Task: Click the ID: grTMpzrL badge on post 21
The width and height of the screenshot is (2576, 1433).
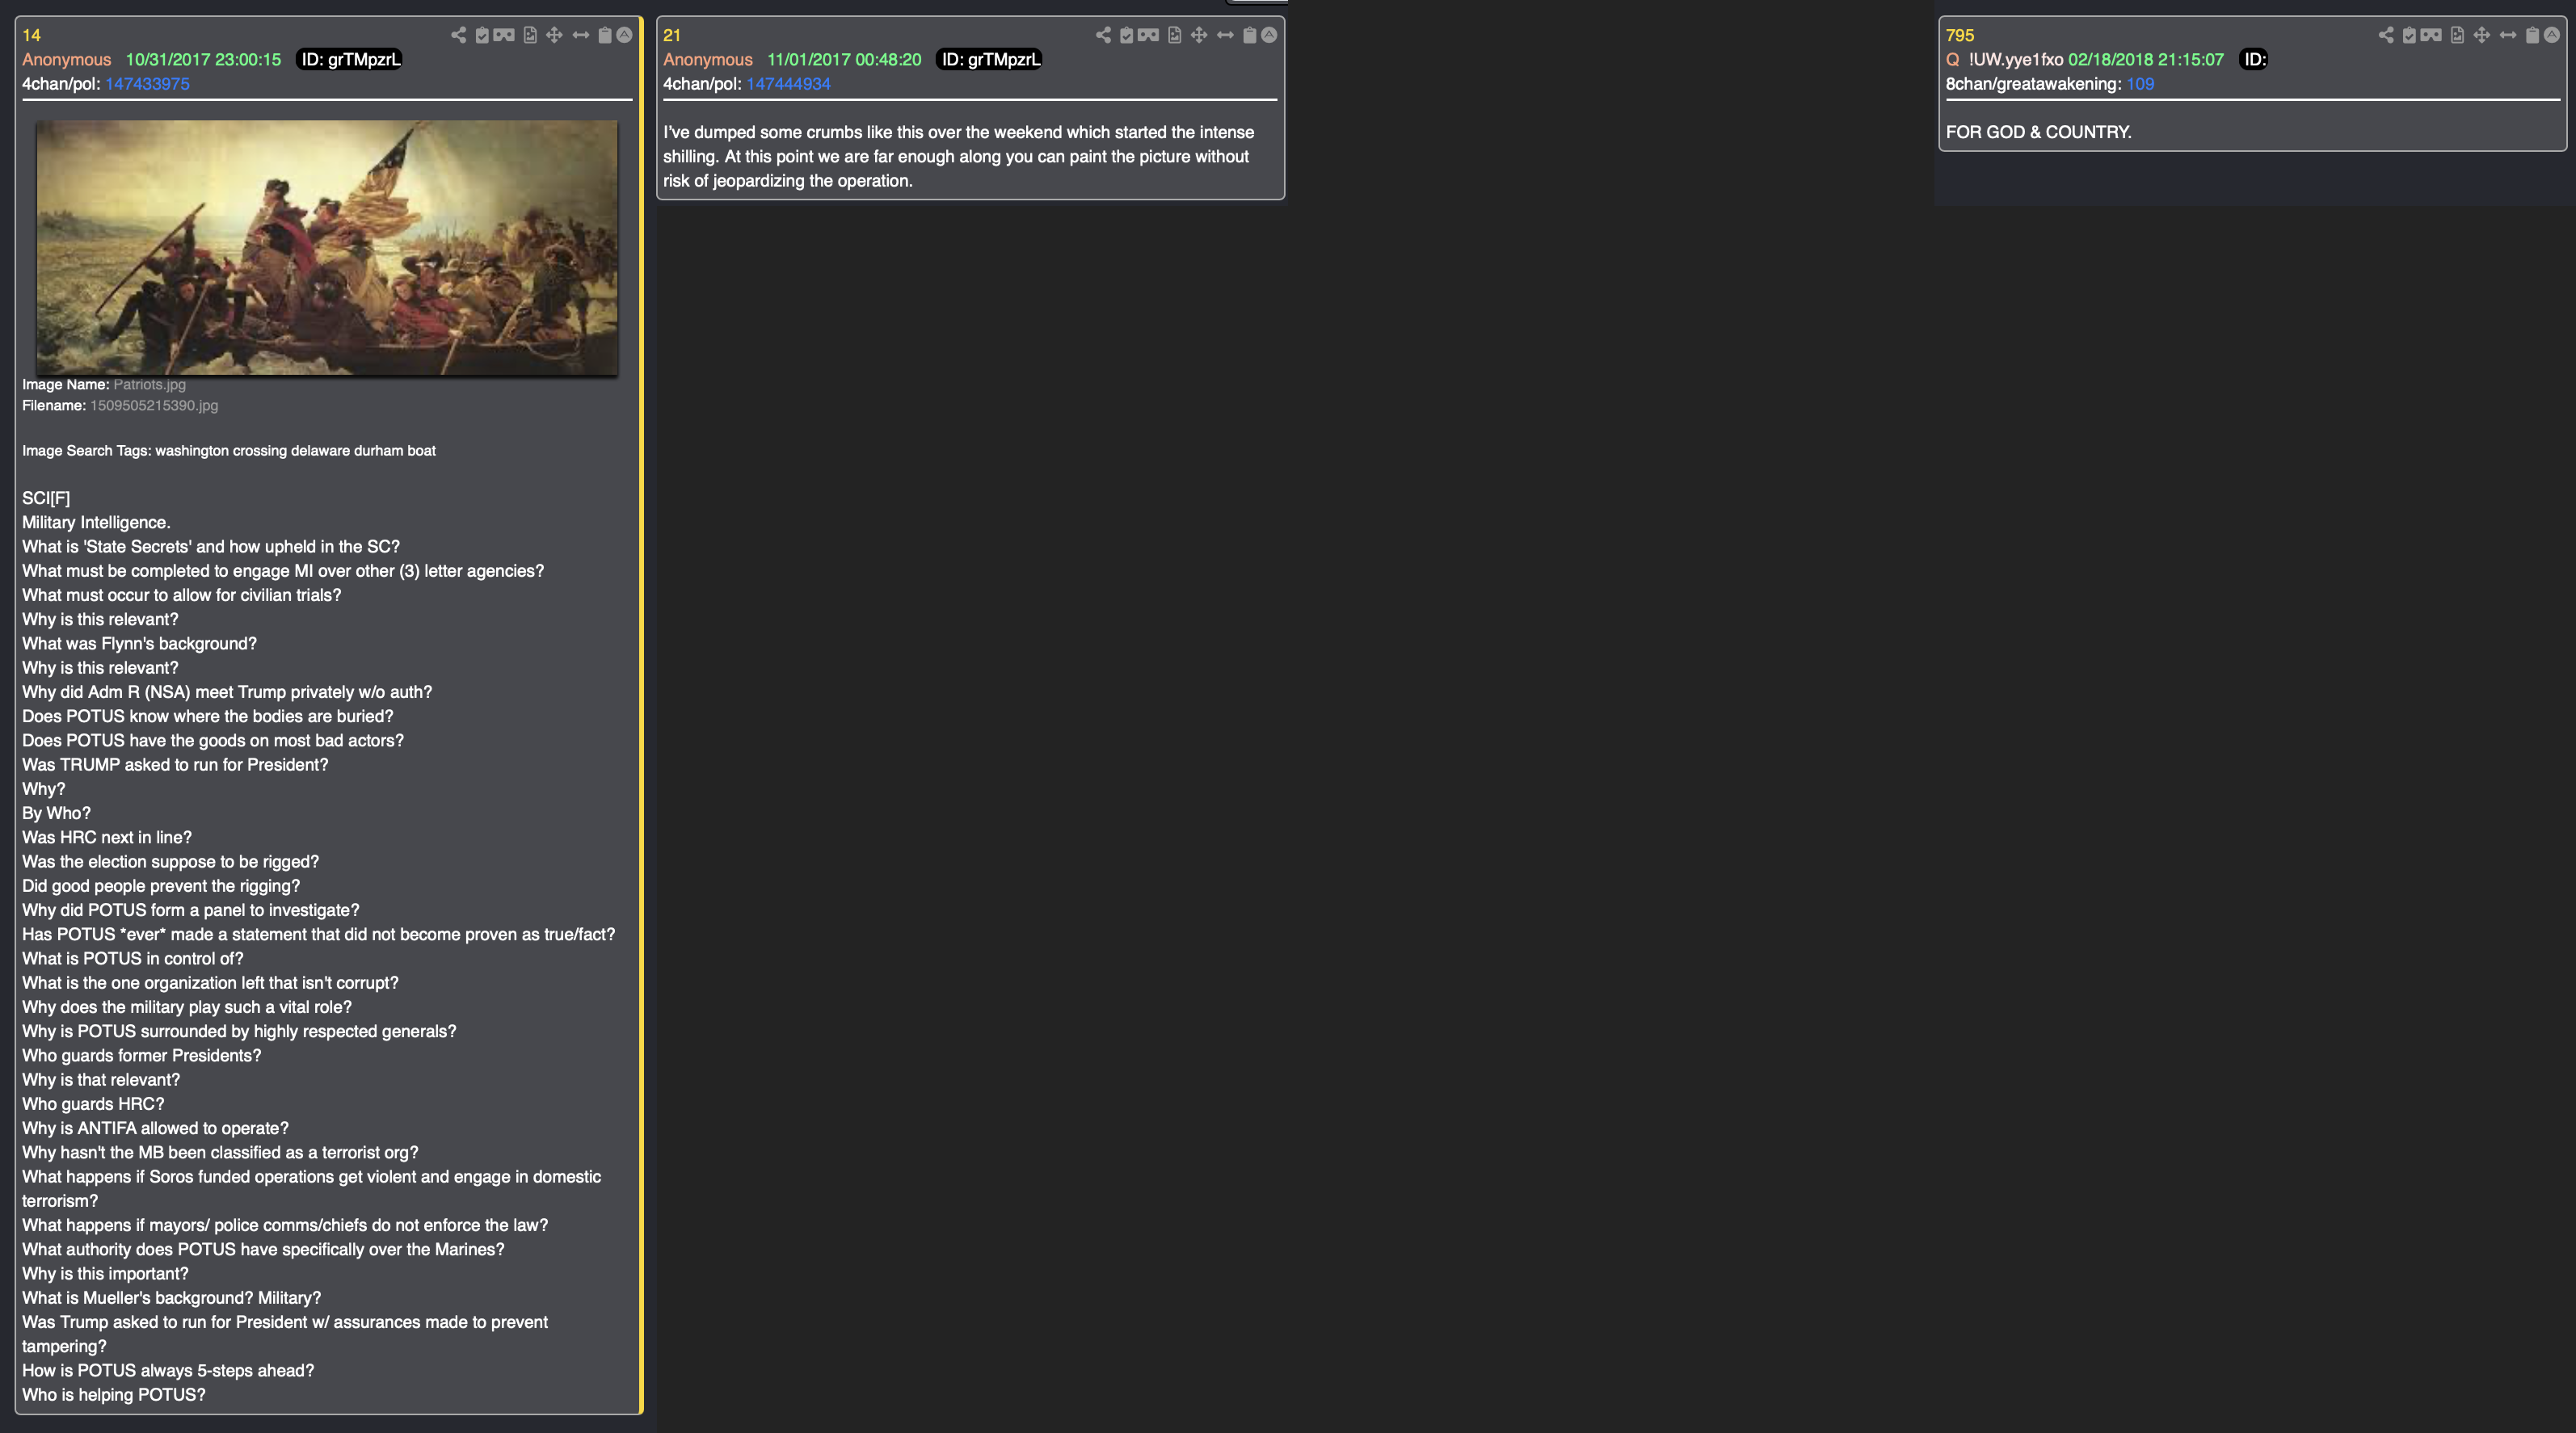Action: tap(991, 60)
